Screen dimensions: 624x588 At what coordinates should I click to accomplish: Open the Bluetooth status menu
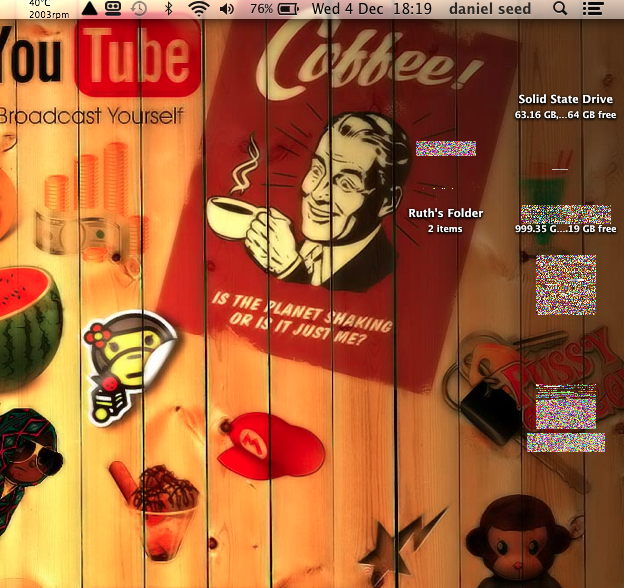(169, 8)
